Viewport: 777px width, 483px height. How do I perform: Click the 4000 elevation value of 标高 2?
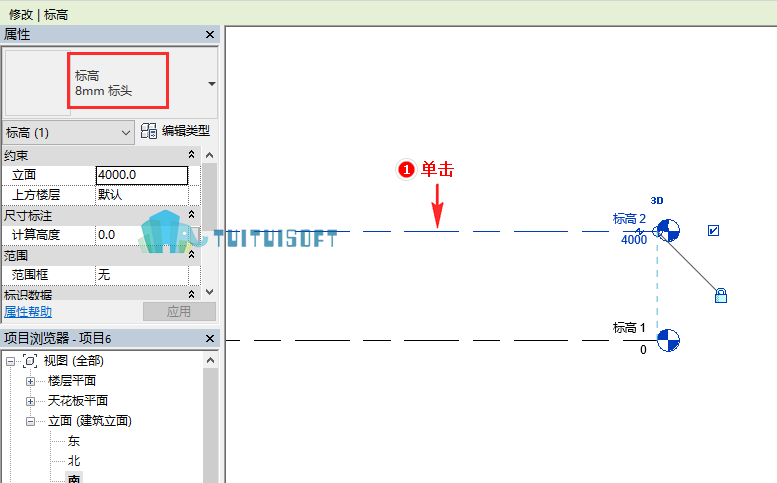pyautogui.click(x=634, y=240)
